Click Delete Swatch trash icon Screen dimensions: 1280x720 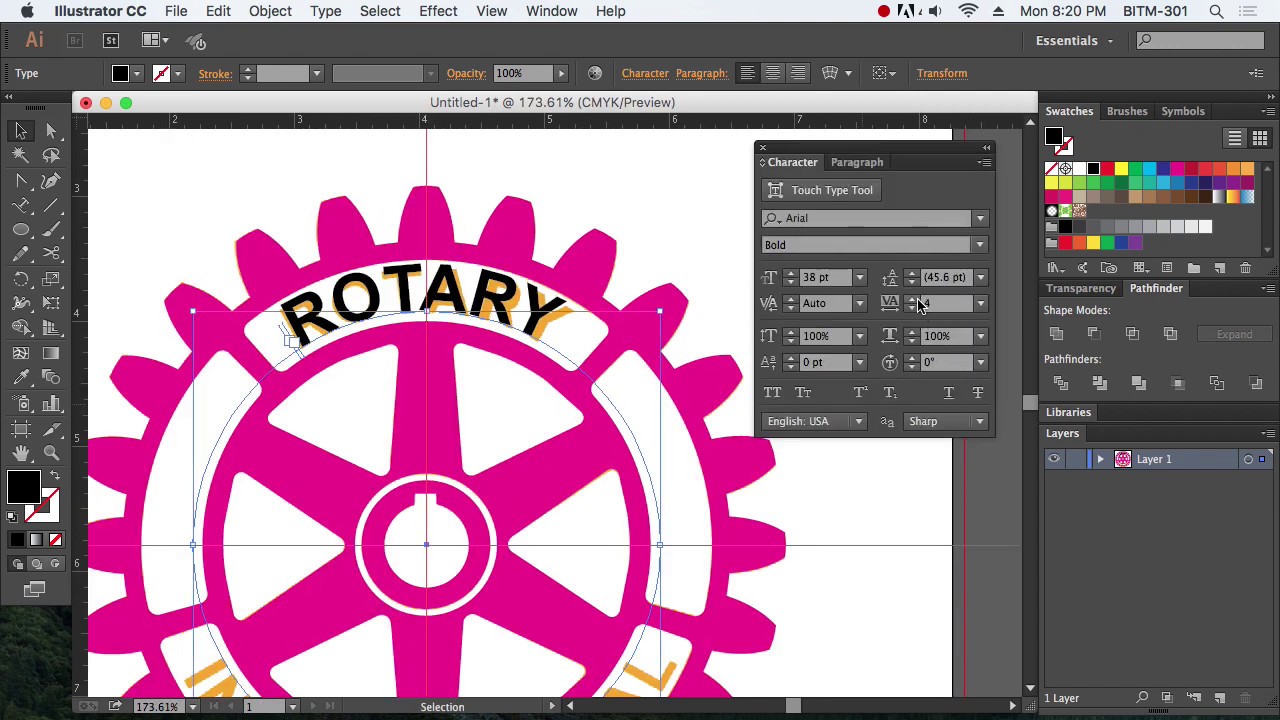point(1245,268)
